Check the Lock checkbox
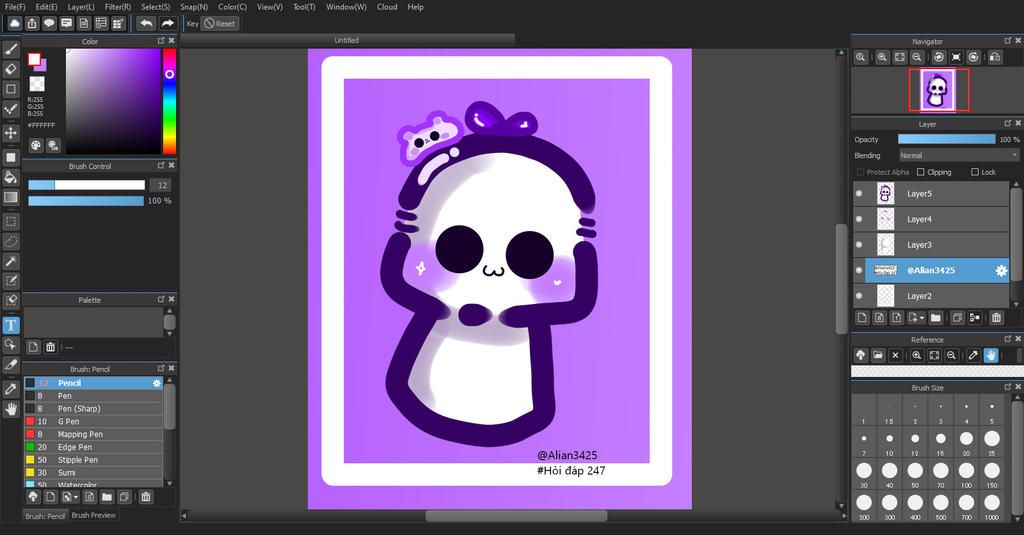Image resolution: width=1024 pixels, height=535 pixels. coord(974,172)
